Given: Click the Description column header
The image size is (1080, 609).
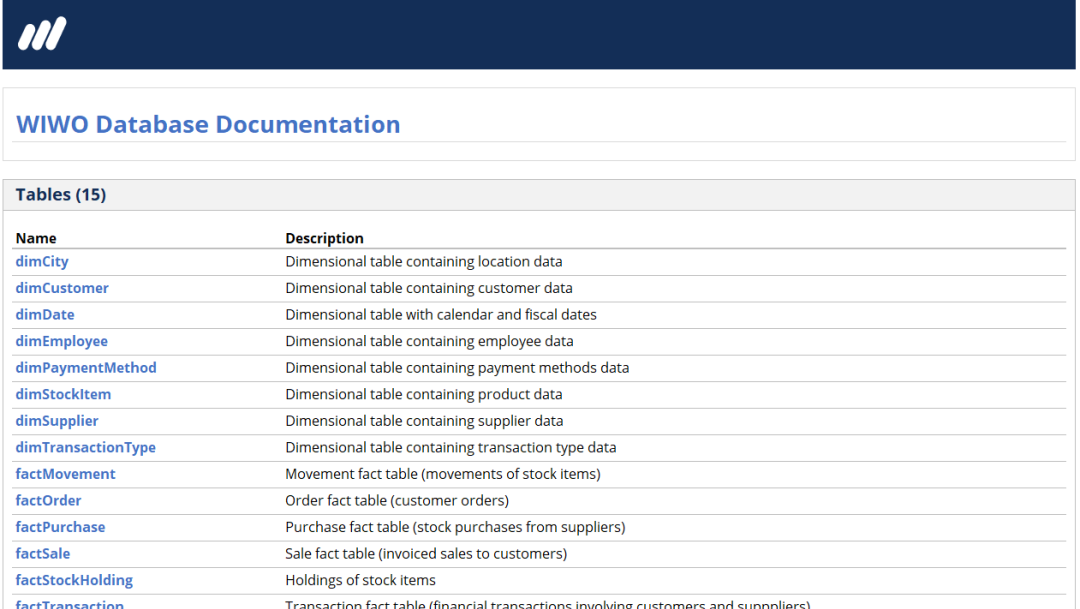Looking at the screenshot, I should click(324, 238).
